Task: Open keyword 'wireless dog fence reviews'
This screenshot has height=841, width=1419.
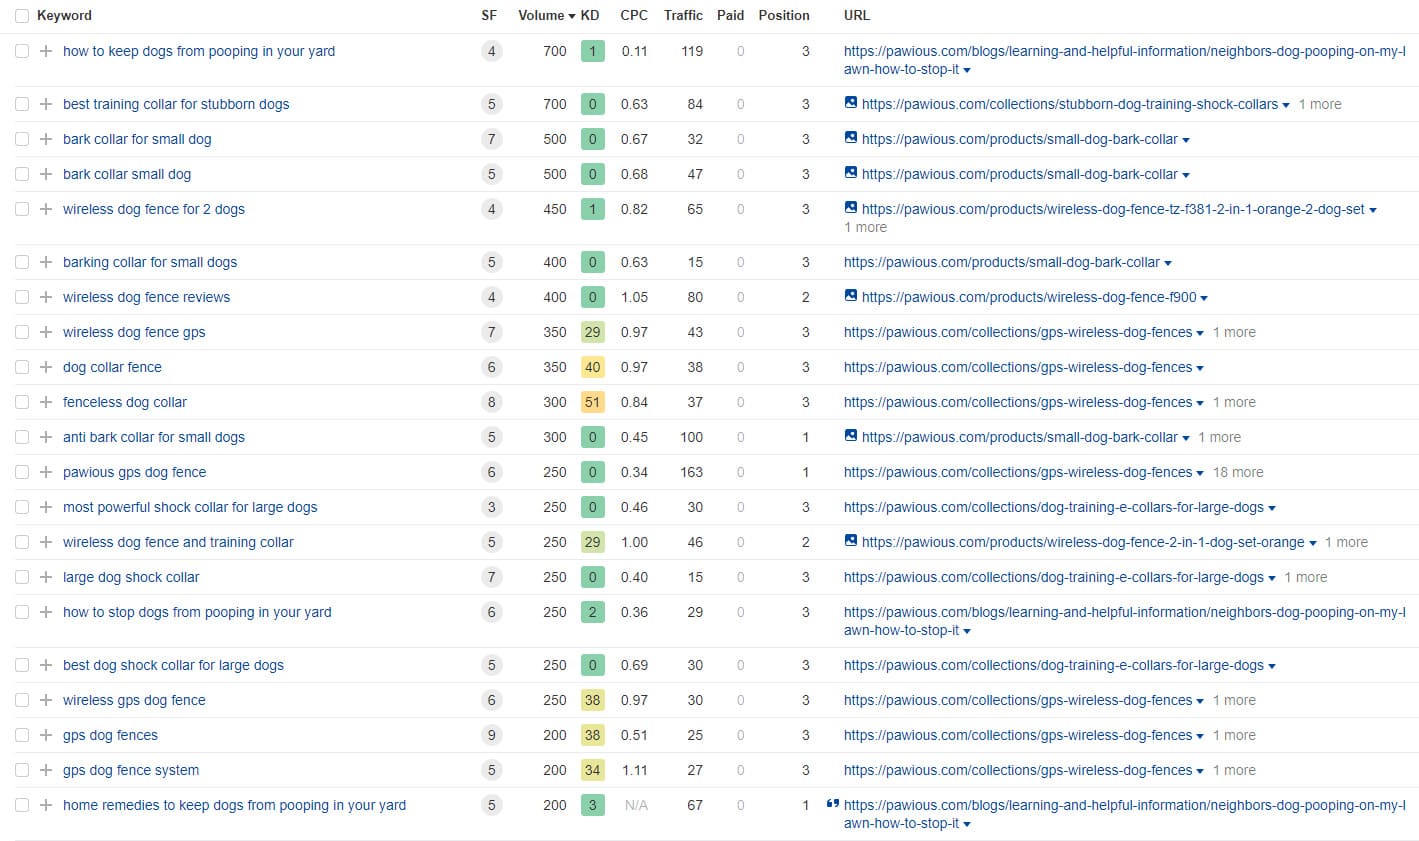Action: [x=146, y=297]
